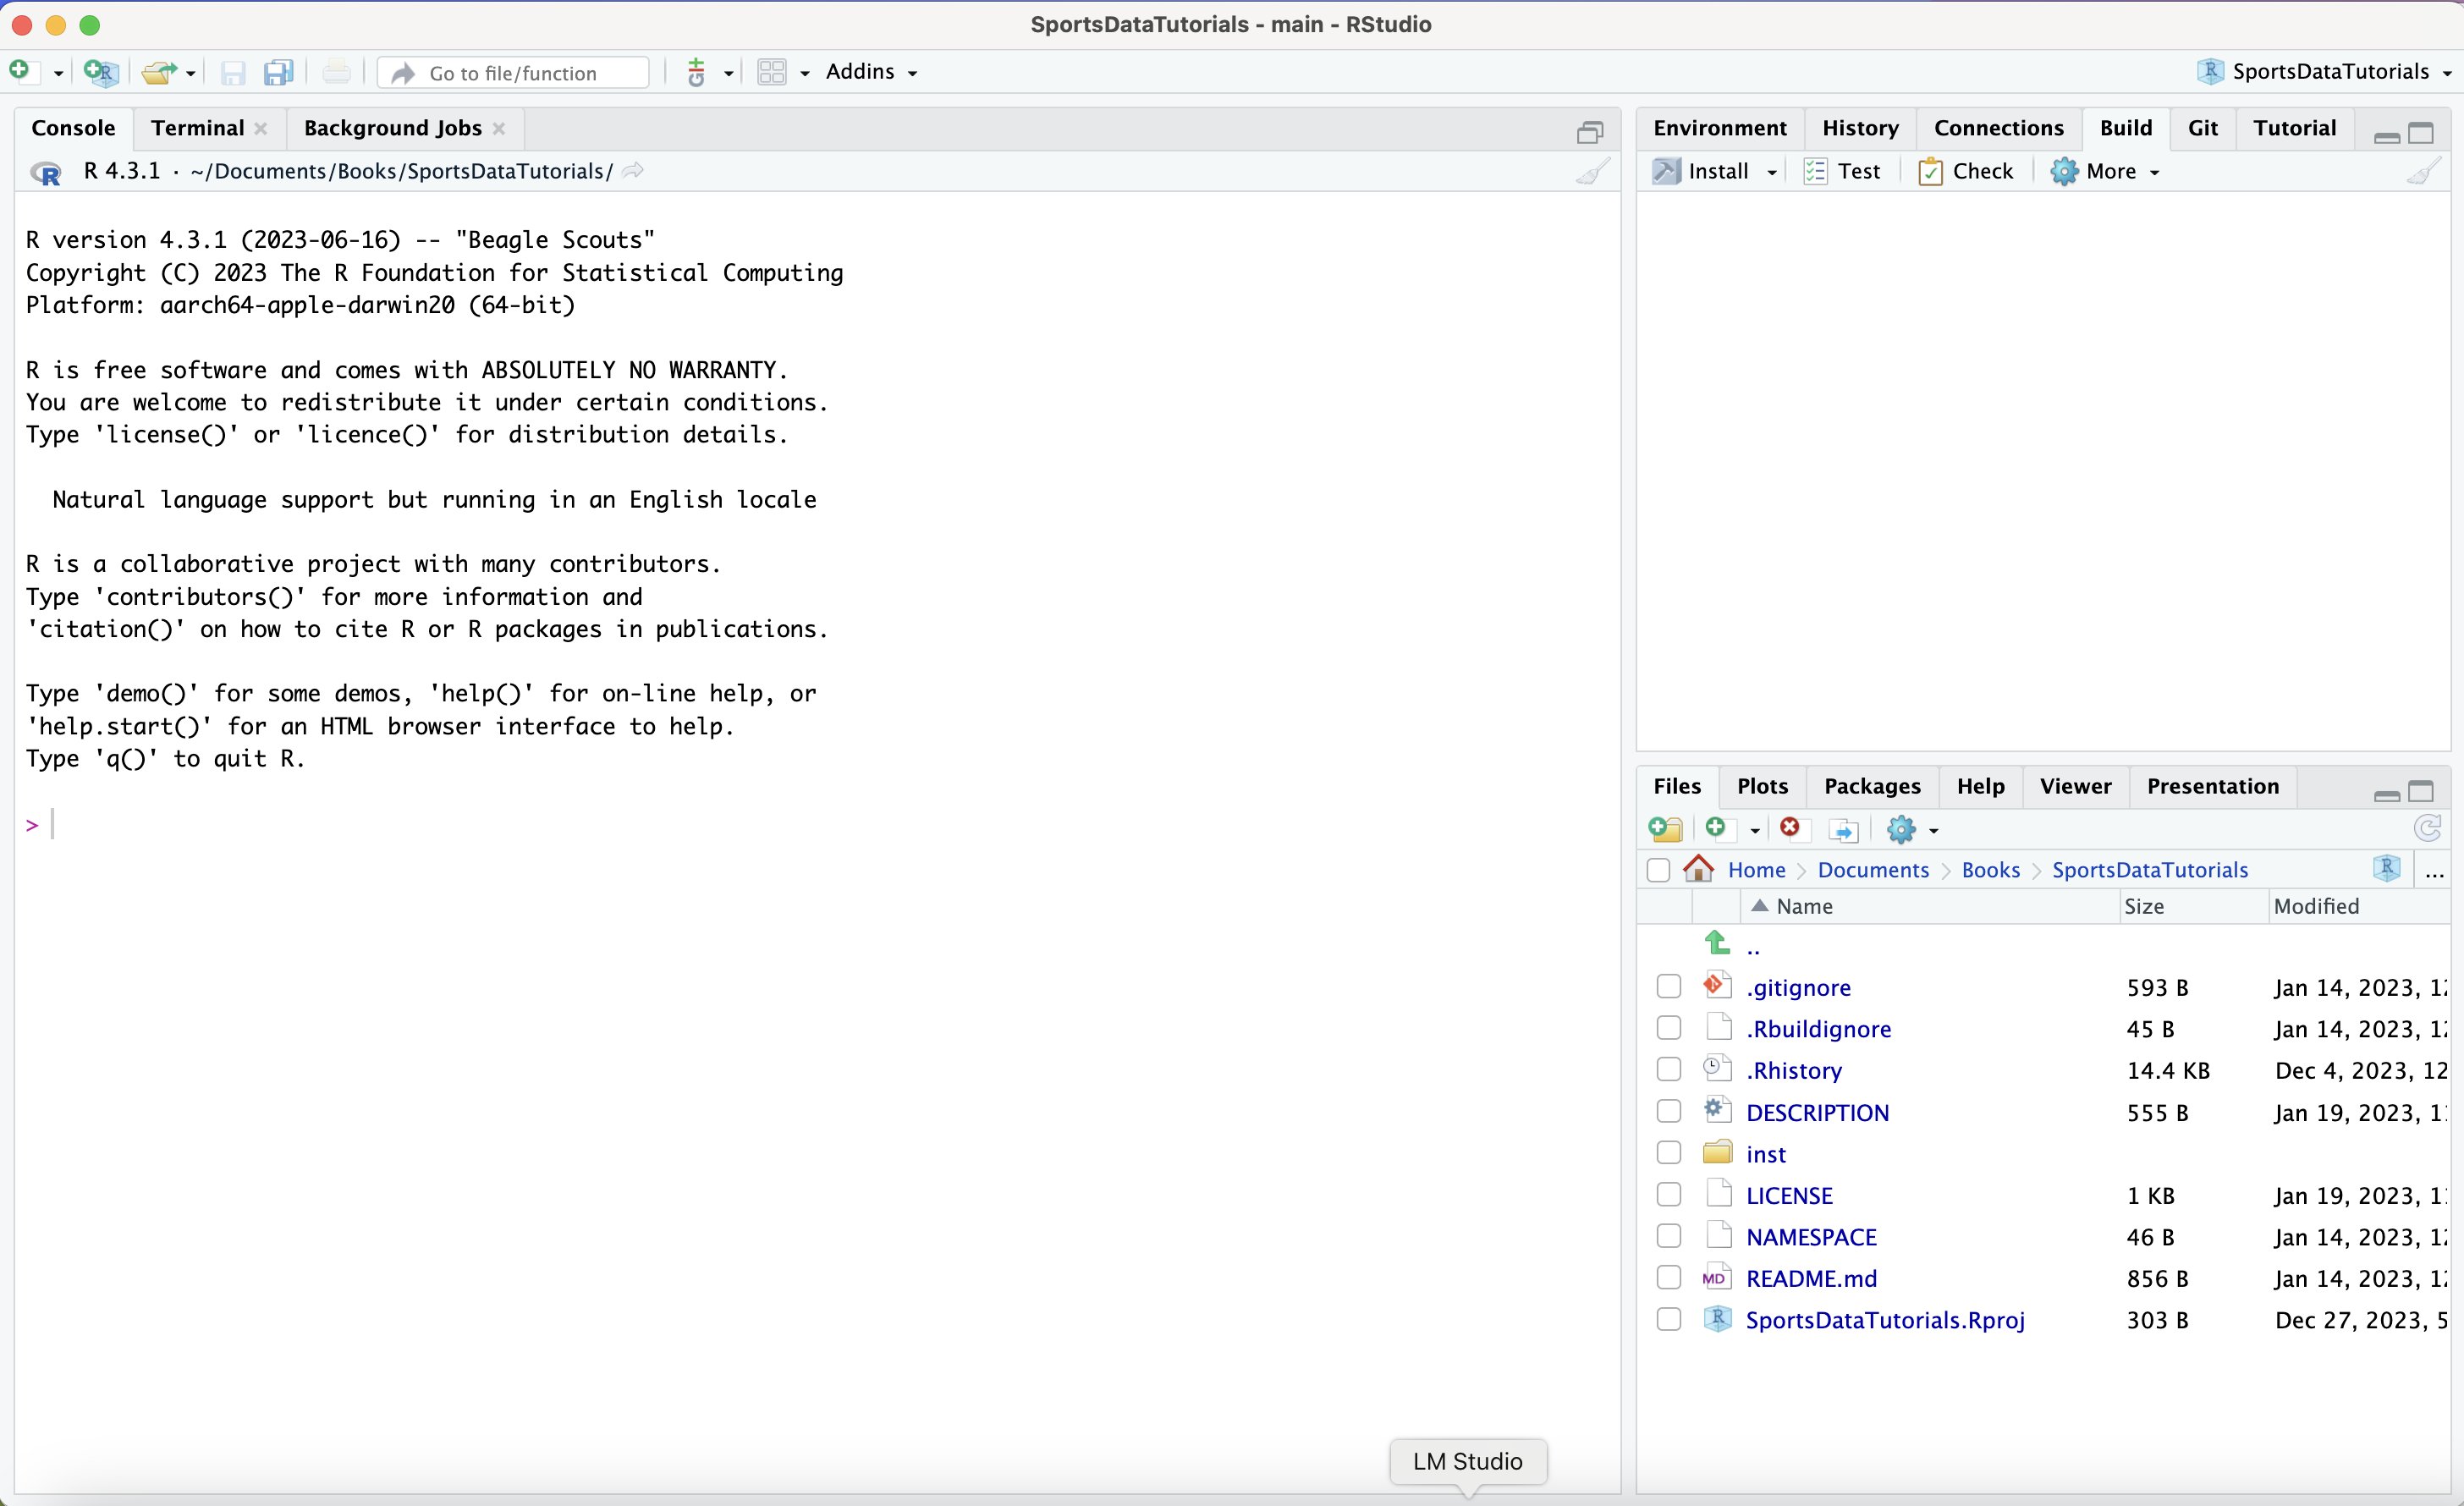Click the Save All documents icon

point(278,73)
